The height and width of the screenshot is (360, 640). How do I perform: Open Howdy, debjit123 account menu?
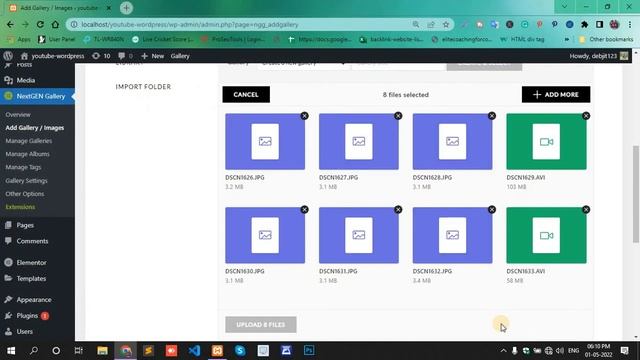(599, 56)
